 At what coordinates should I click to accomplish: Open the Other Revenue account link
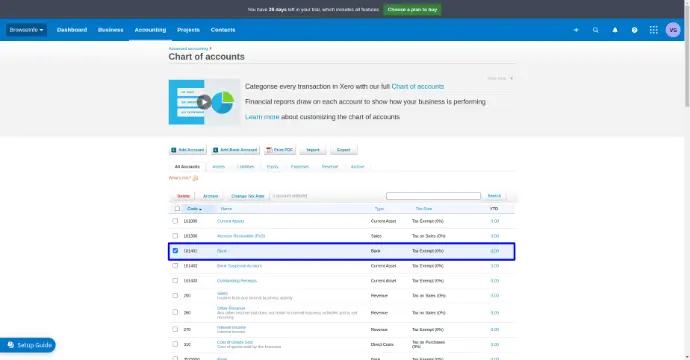point(231,308)
